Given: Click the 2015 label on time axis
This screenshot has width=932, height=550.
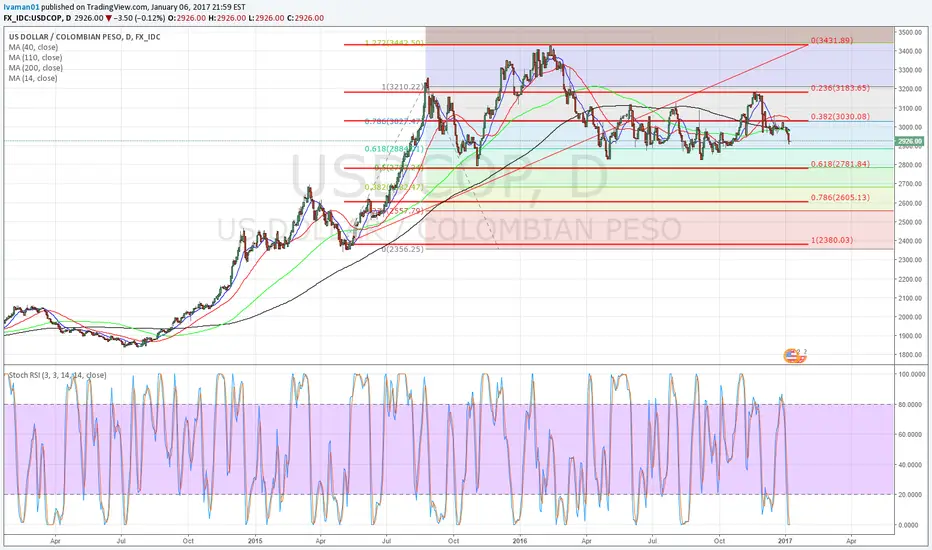Looking at the screenshot, I should click(x=255, y=541).
